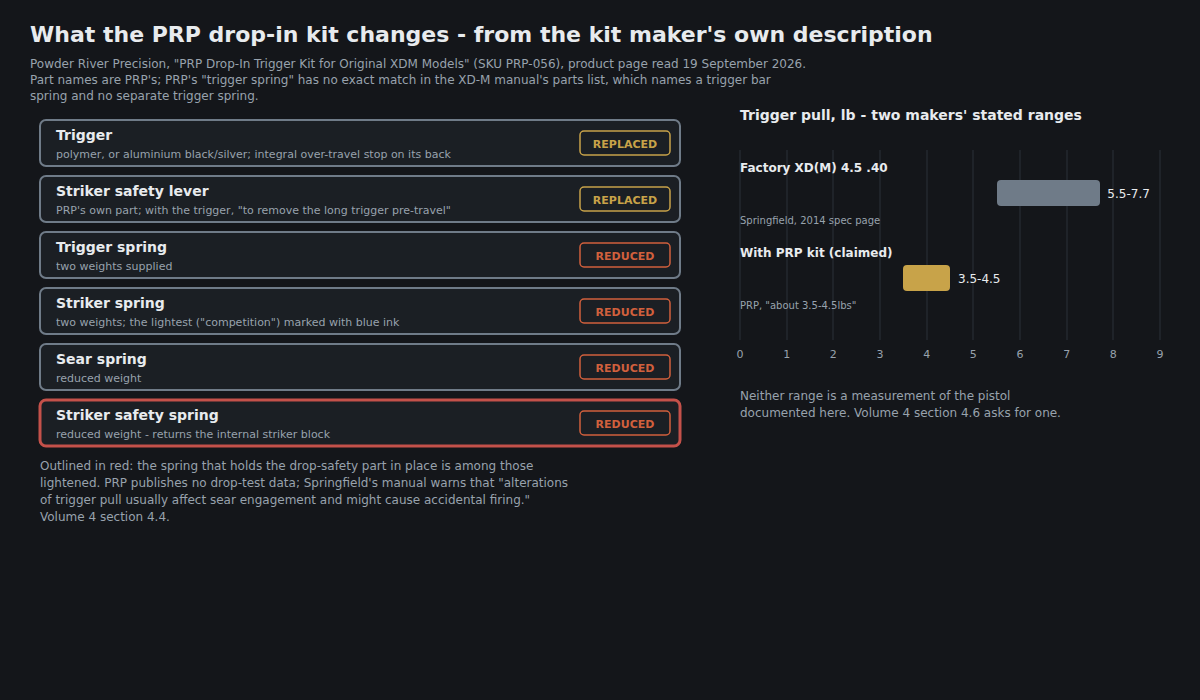The width and height of the screenshot is (1200, 700).
Task: Click the Springfield, 2014 spec page caption
Action: [x=810, y=220]
